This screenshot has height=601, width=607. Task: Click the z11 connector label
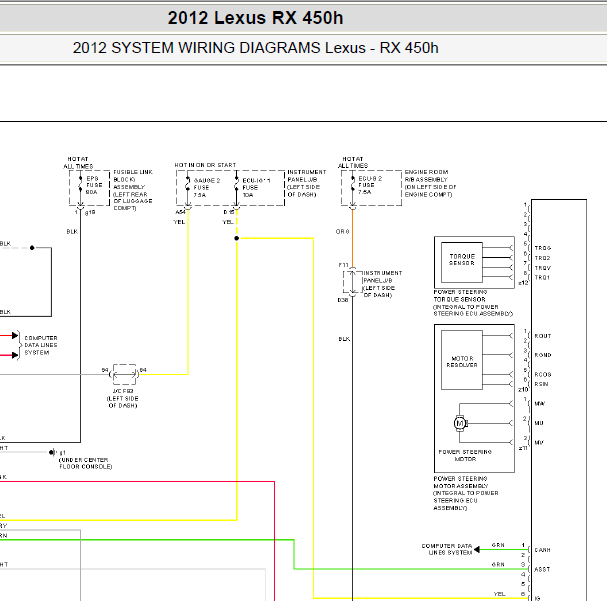pyautogui.click(x=523, y=448)
